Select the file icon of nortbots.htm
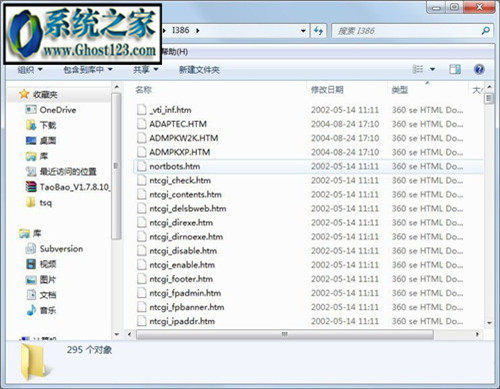The image size is (500, 389). (142, 166)
